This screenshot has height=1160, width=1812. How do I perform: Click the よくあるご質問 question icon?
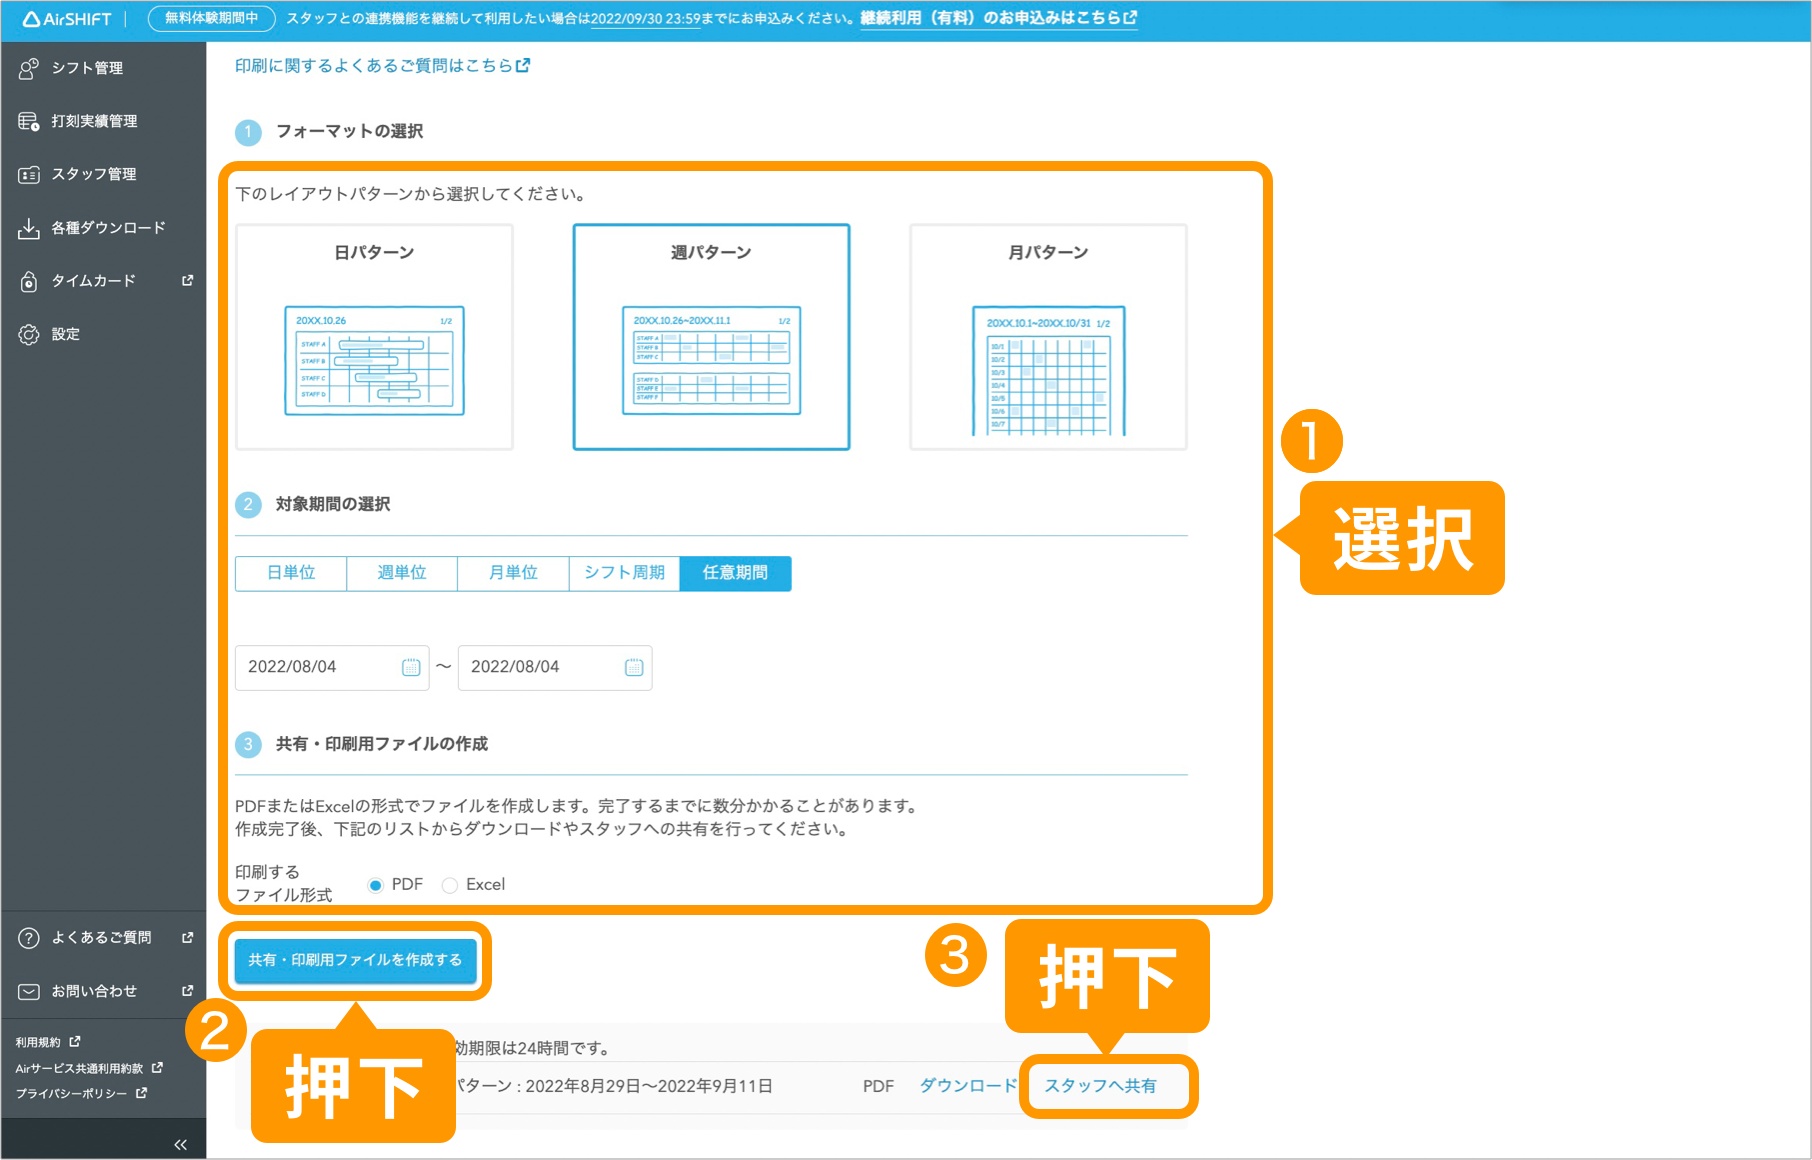tap(27, 937)
